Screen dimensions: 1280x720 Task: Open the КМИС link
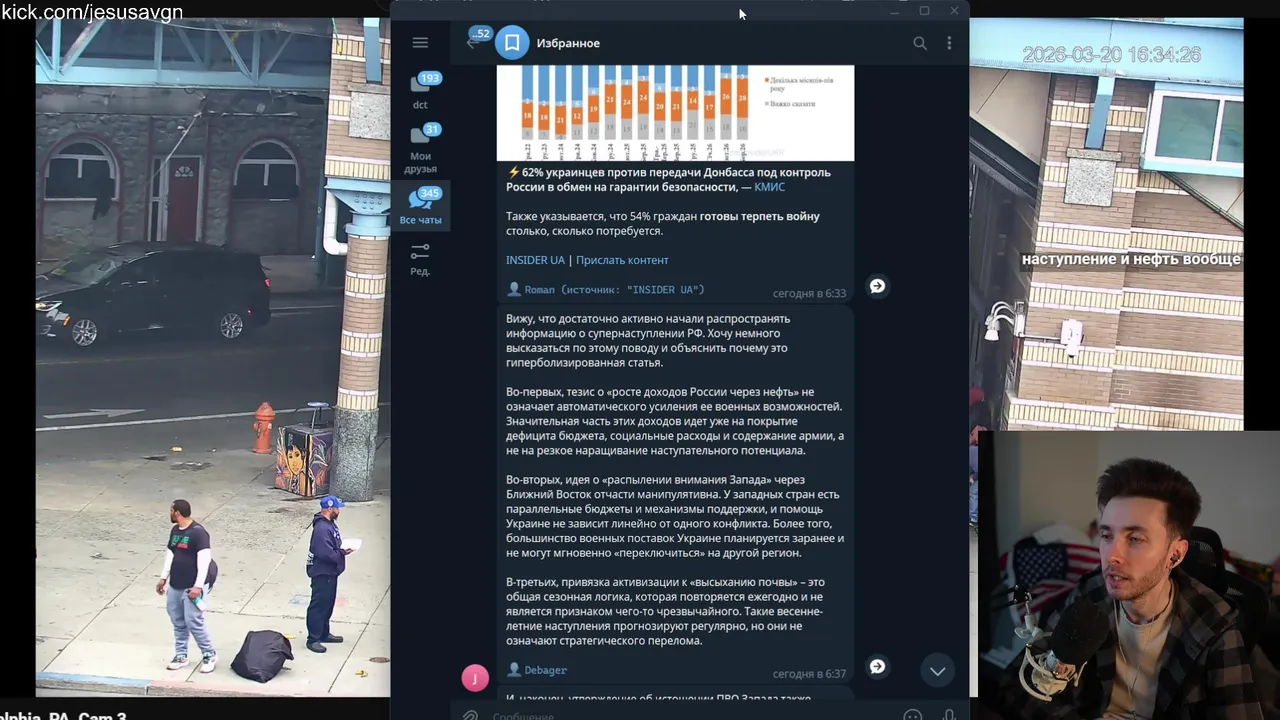[769, 187]
